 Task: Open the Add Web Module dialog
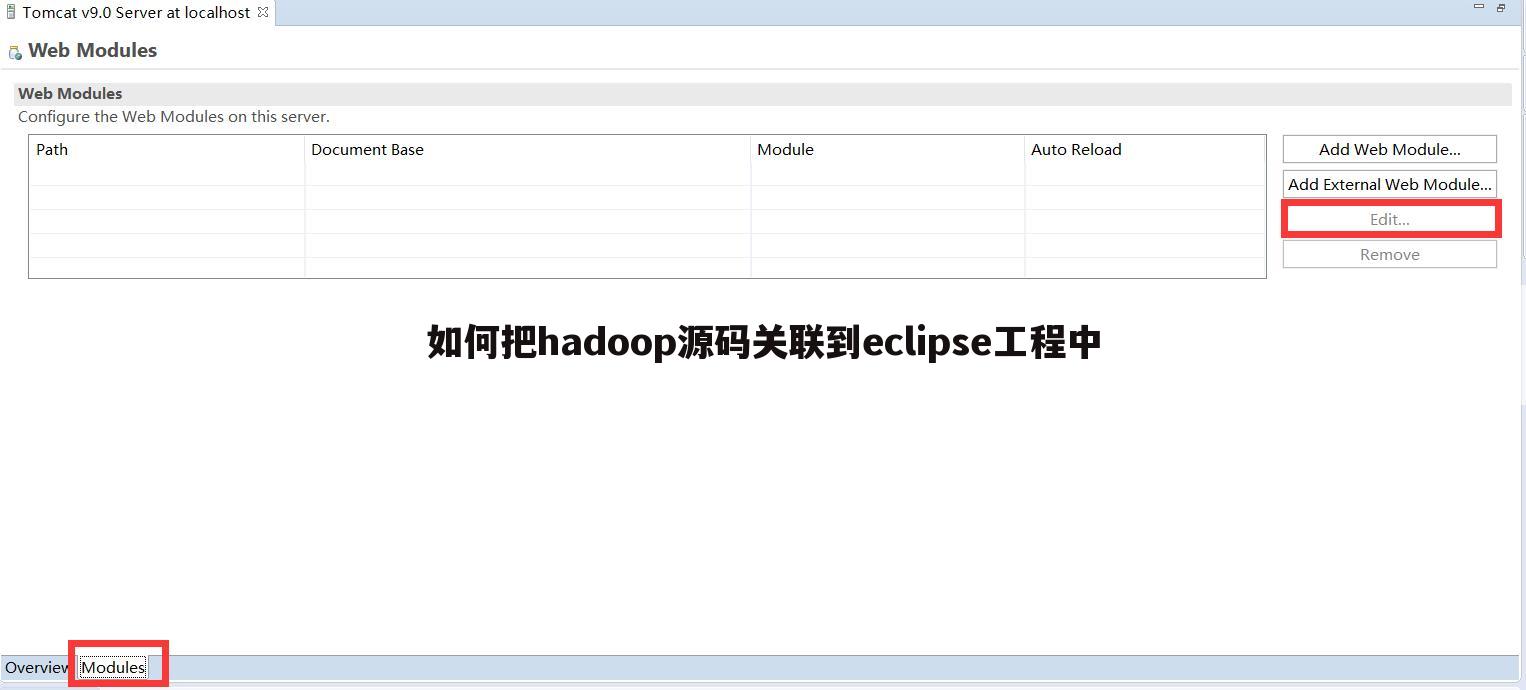pyautogui.click(x=1389, y=148)
